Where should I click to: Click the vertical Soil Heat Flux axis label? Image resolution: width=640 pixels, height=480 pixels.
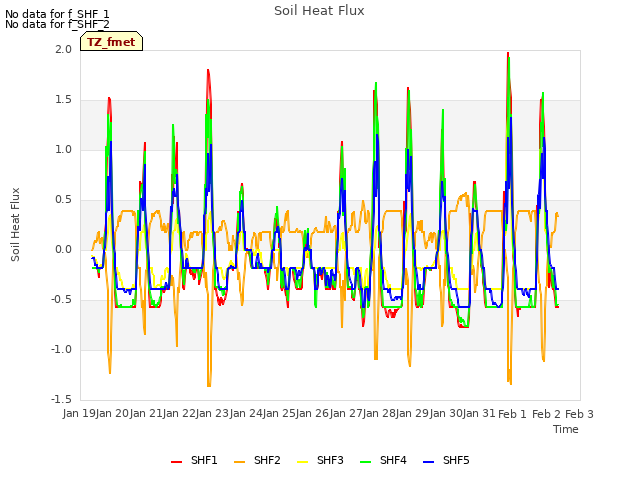point(15,225)
